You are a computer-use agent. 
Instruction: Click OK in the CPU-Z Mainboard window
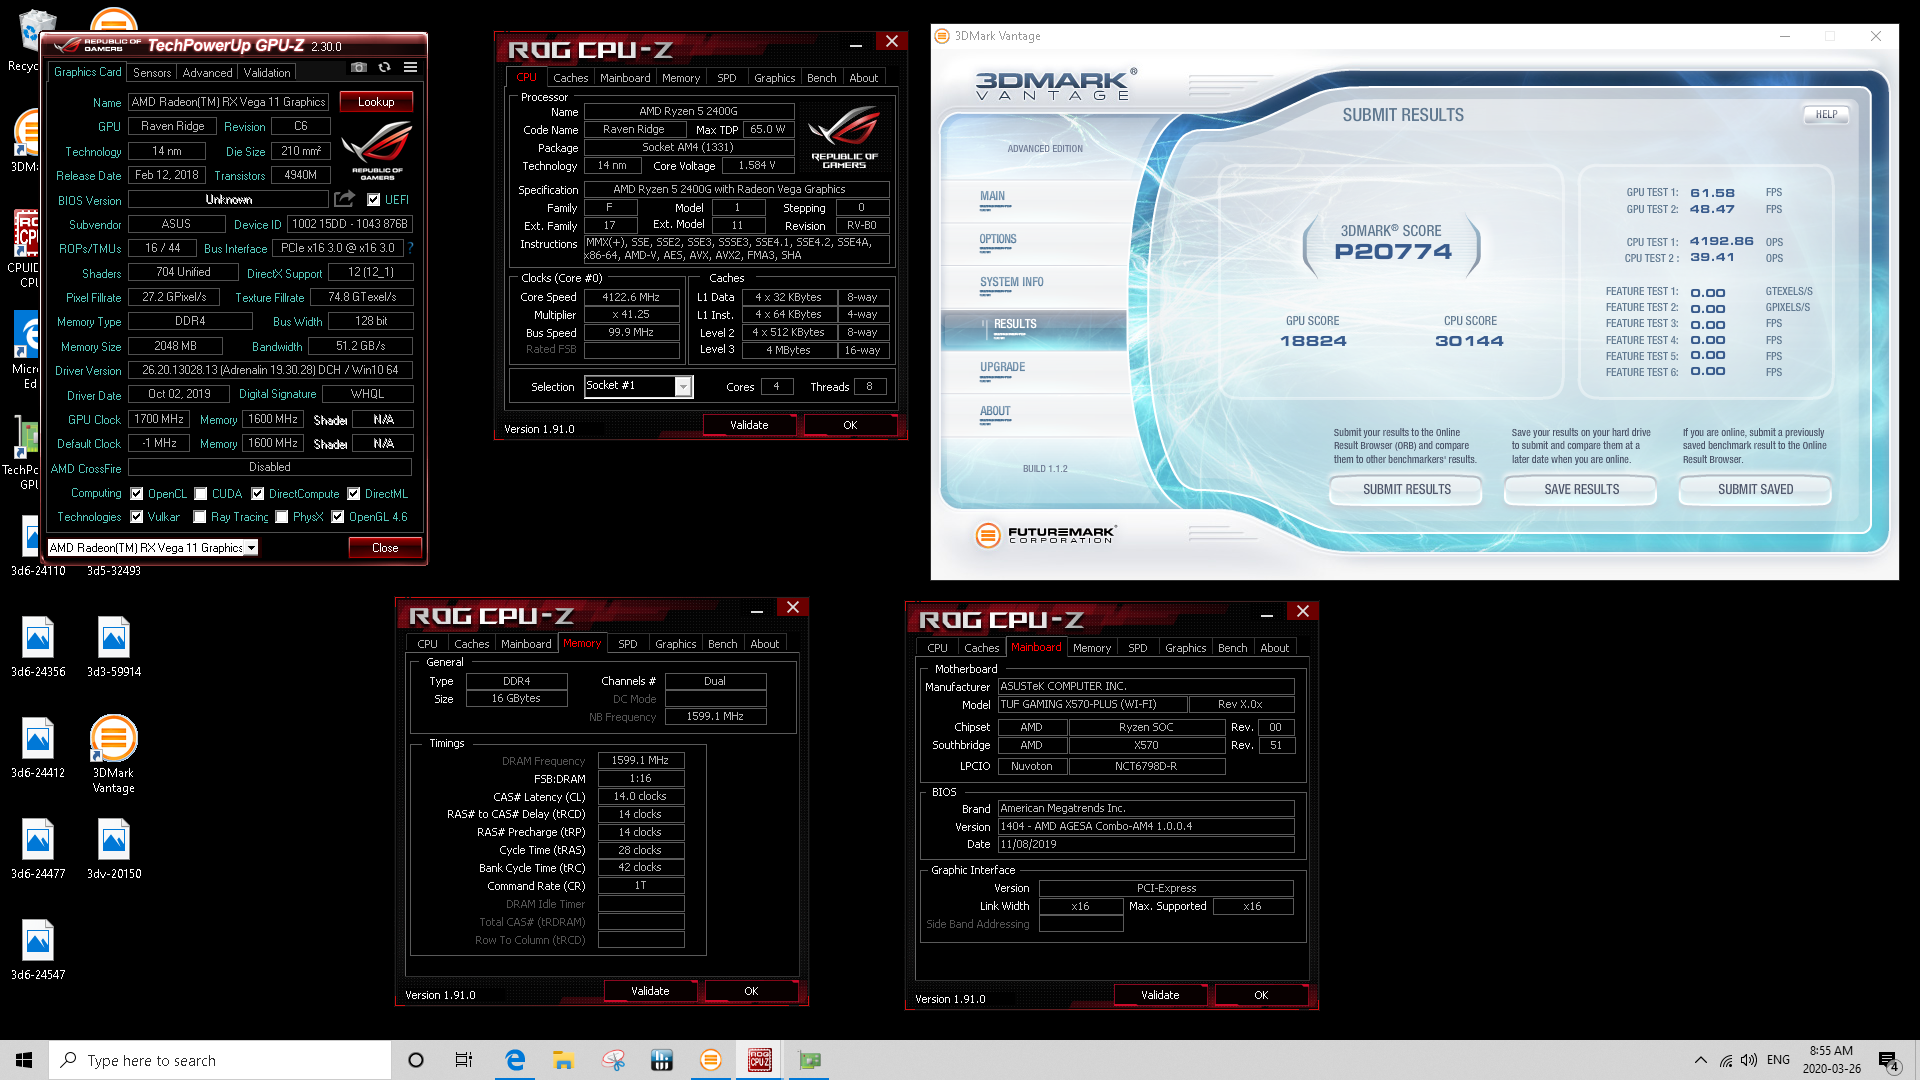click(1261, 995)
